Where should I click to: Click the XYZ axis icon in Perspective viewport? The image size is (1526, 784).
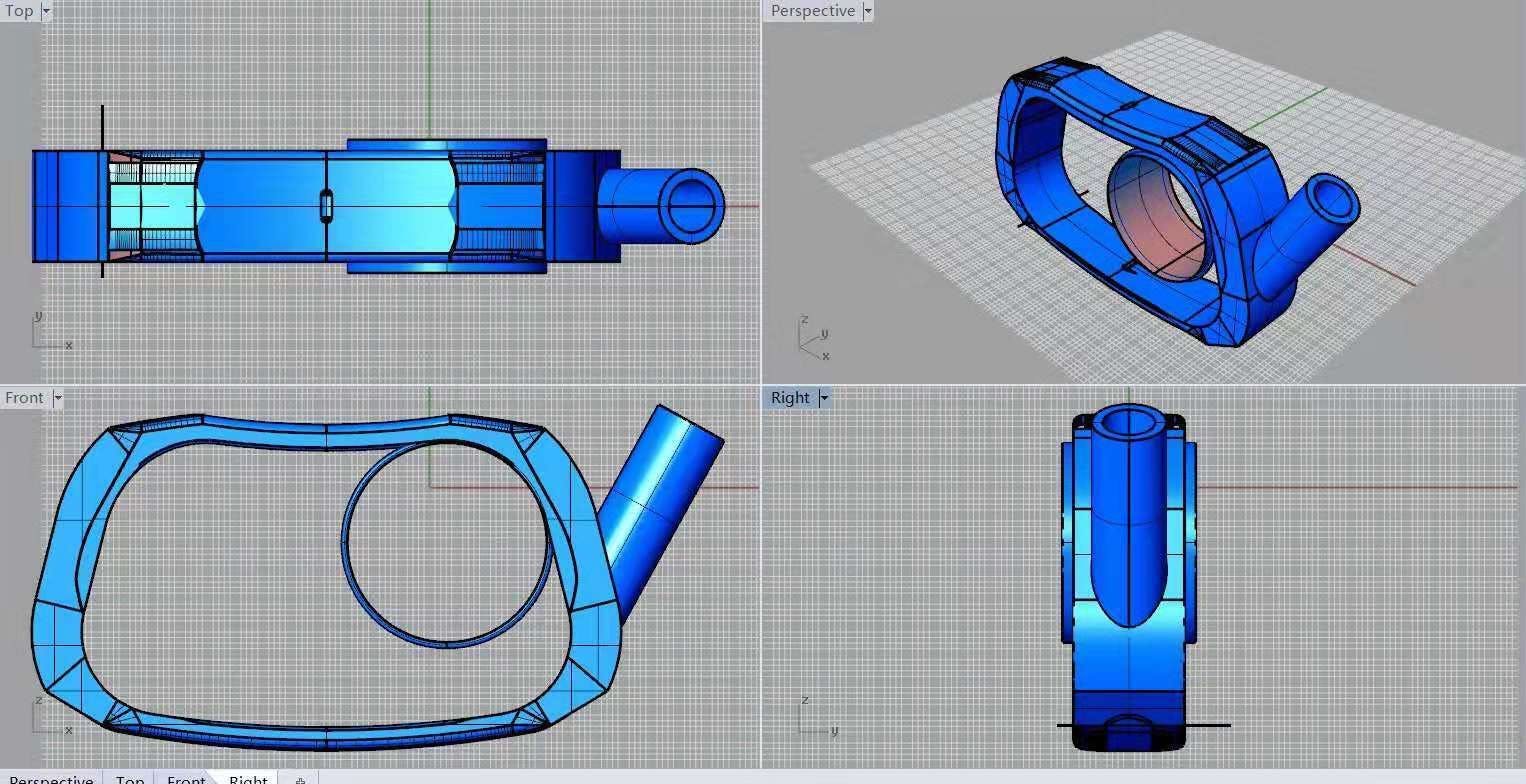click(814, 338)
